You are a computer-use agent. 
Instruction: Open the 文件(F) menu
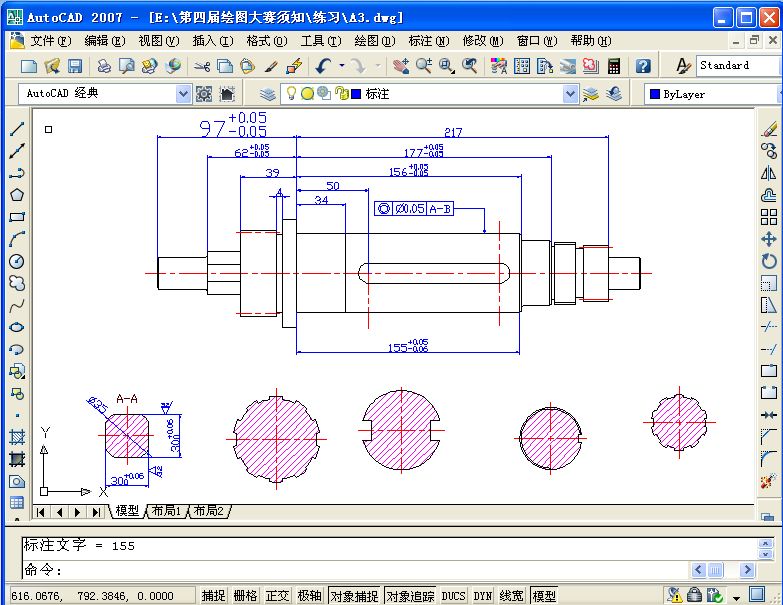[50, 40]
